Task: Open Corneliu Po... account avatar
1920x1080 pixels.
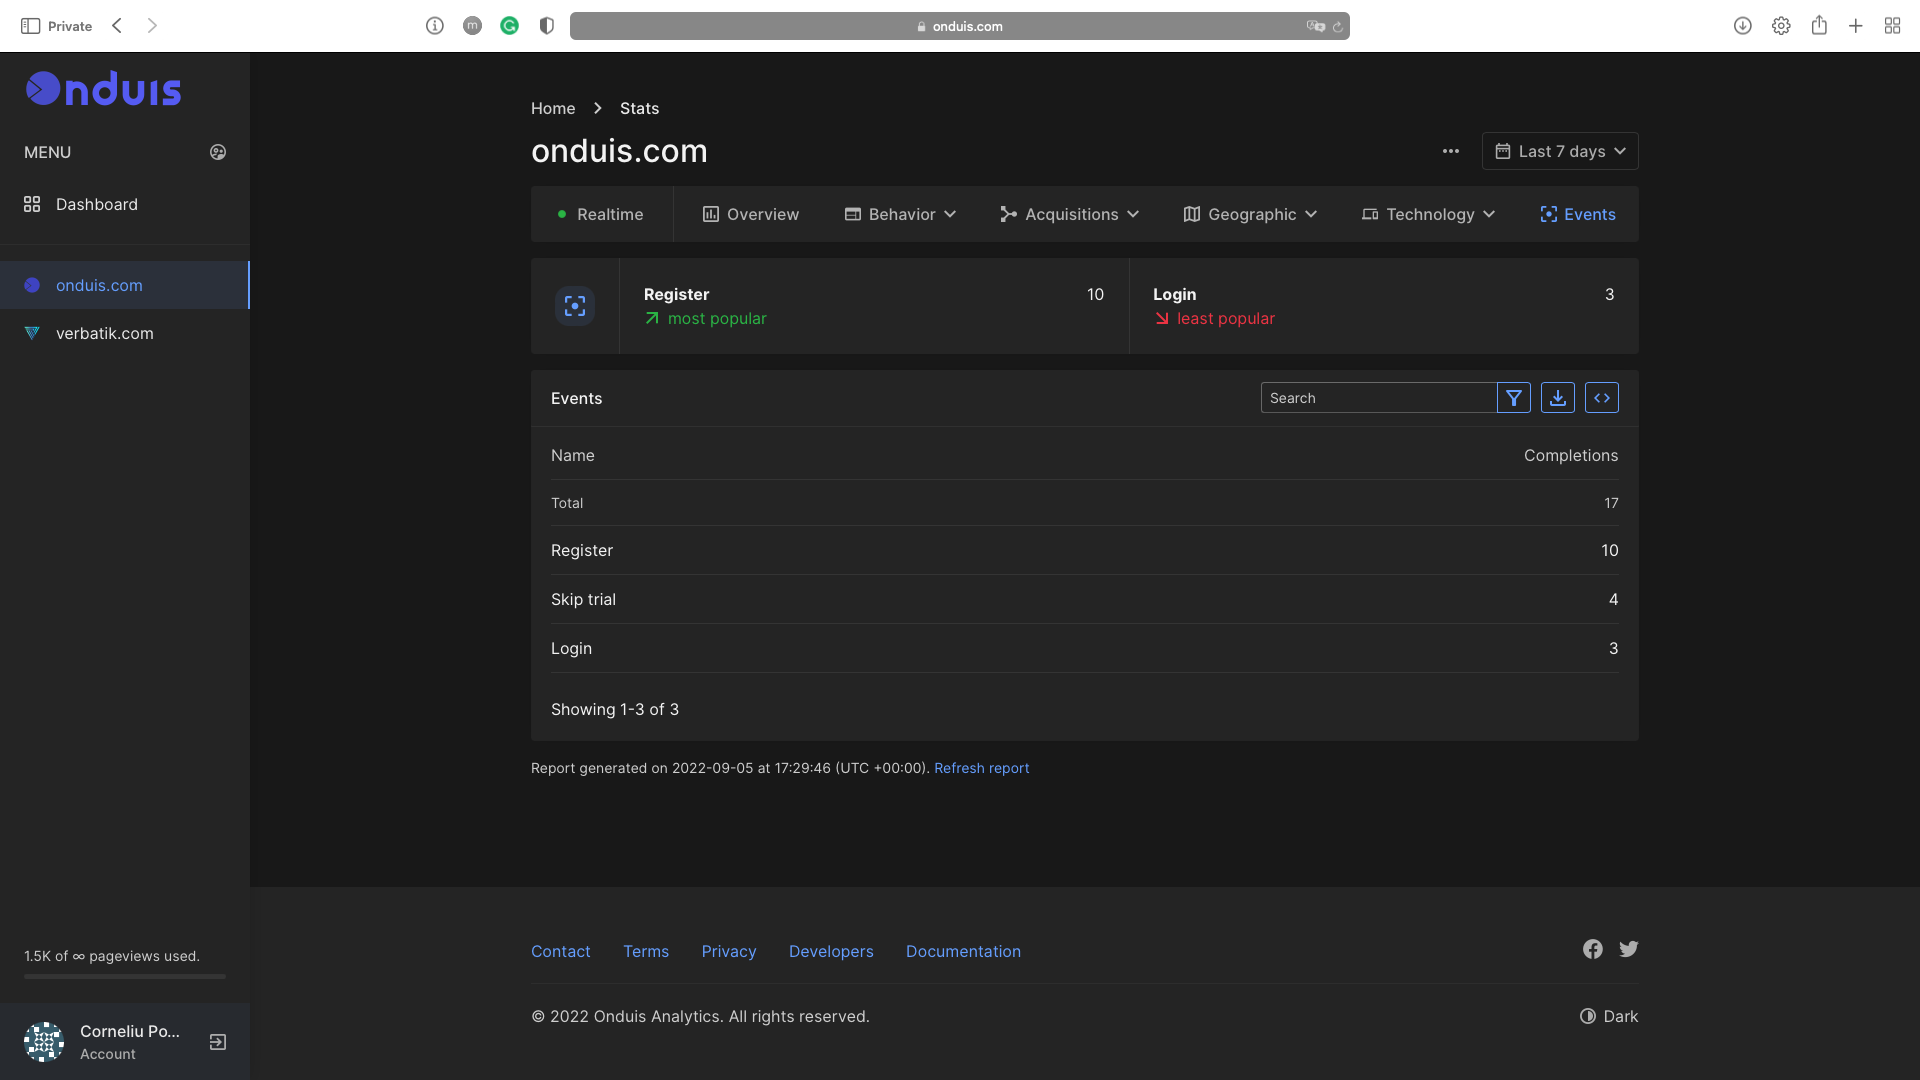Action: pyautogui.click(x=44, y=1042)
